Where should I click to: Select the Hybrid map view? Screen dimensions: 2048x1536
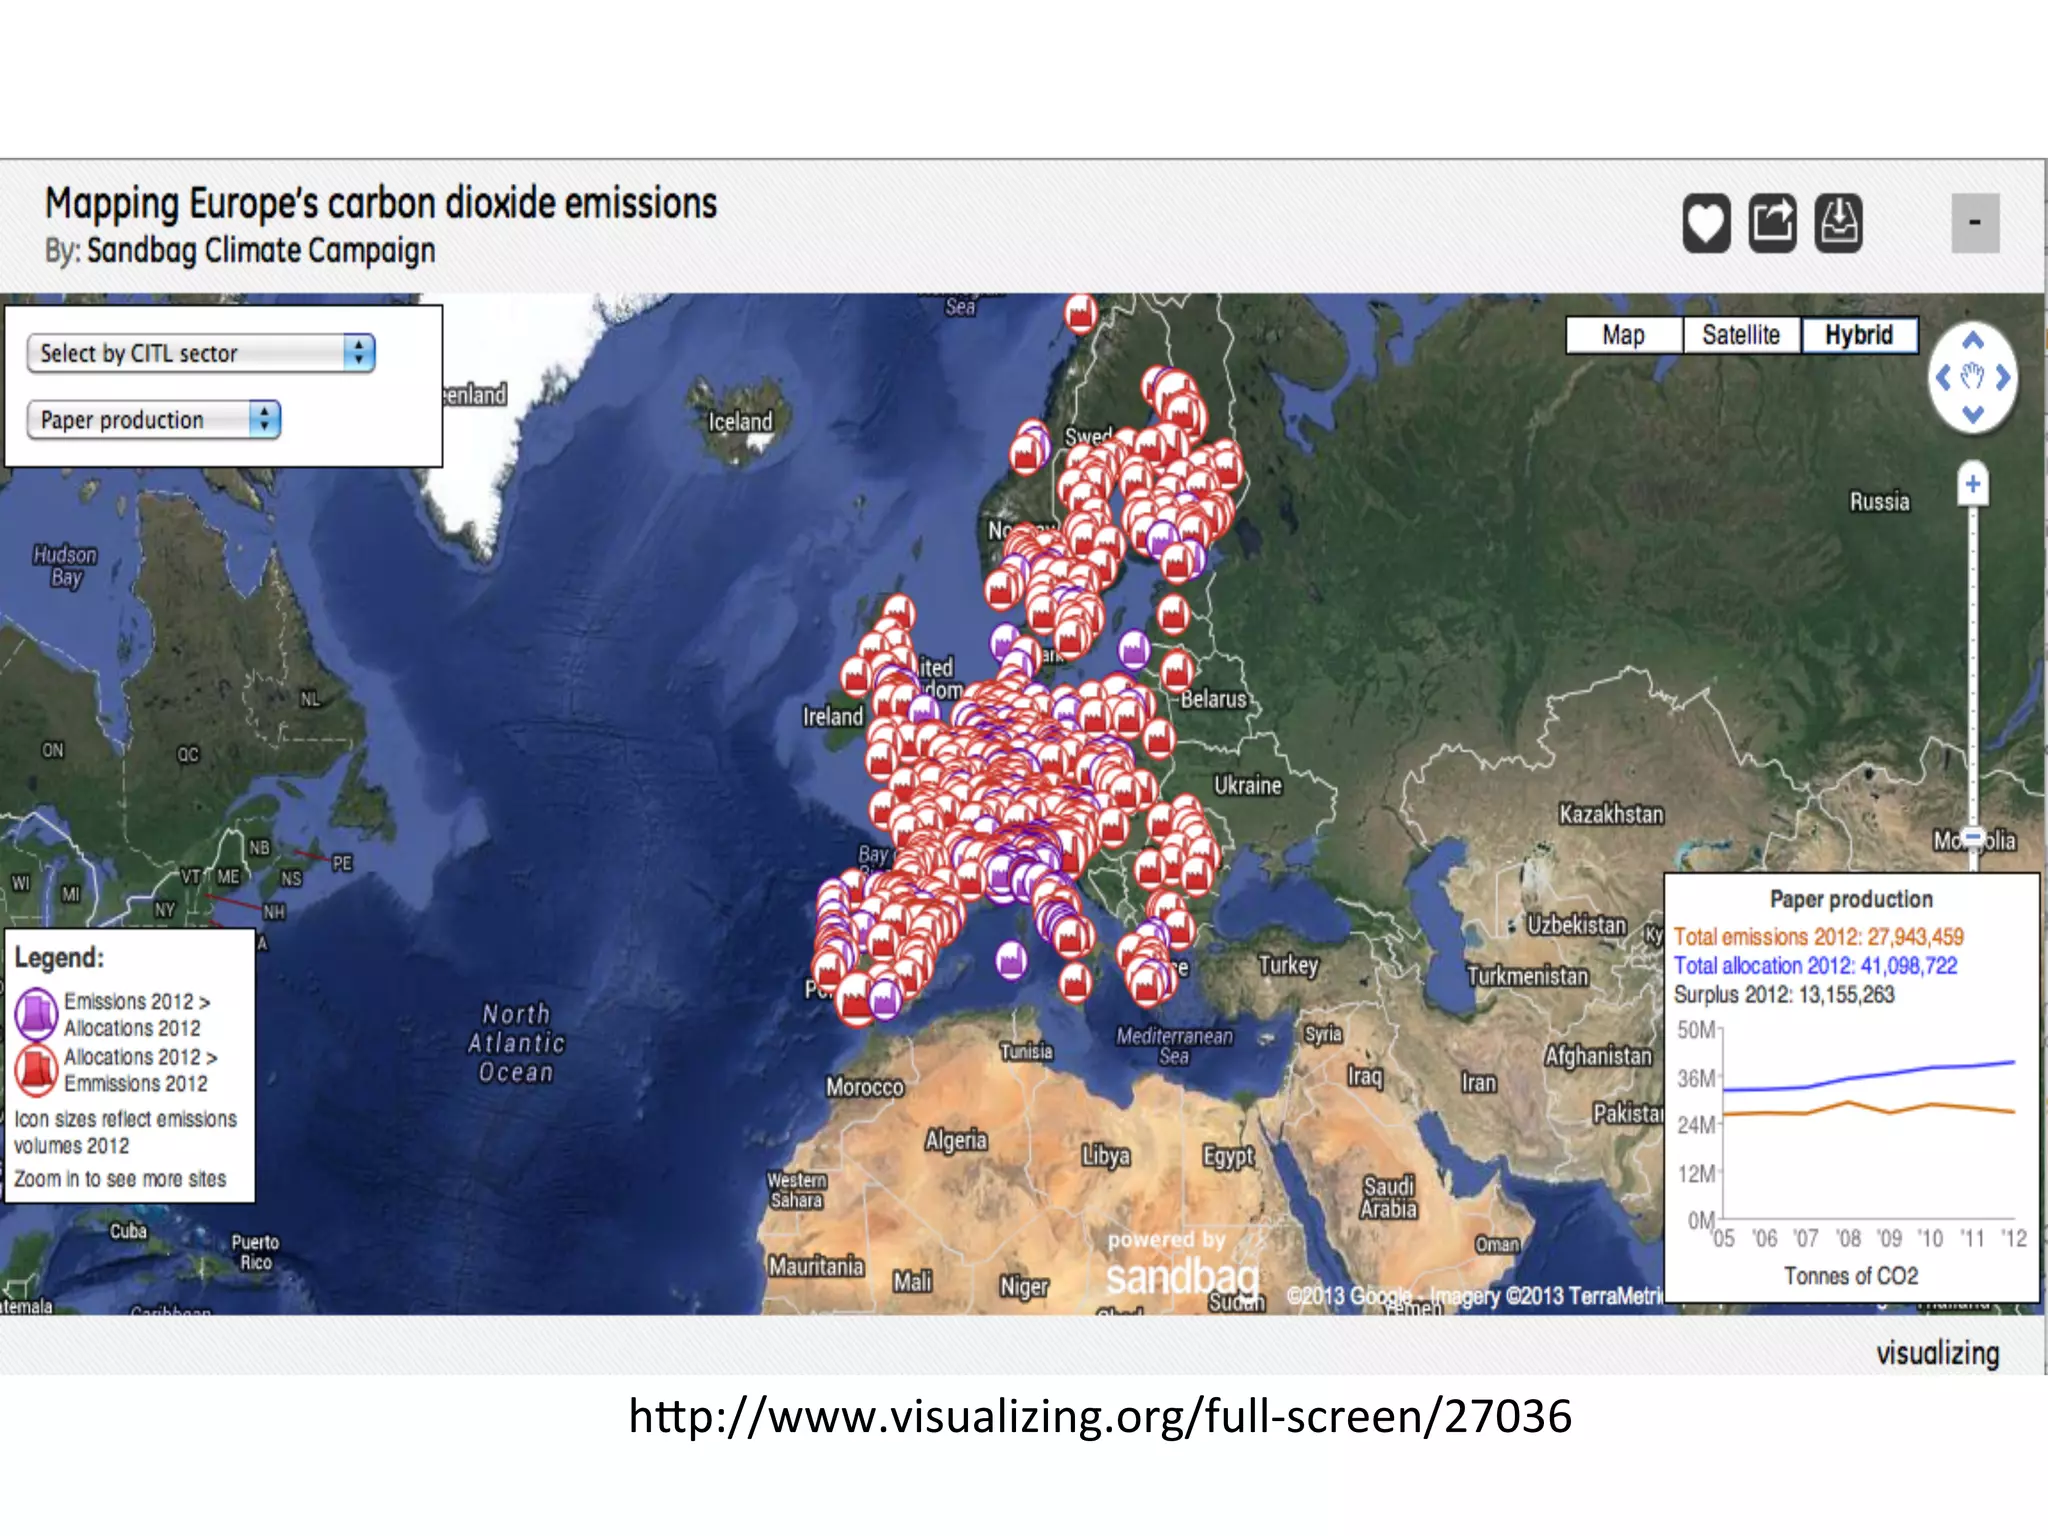(1858, 335)
